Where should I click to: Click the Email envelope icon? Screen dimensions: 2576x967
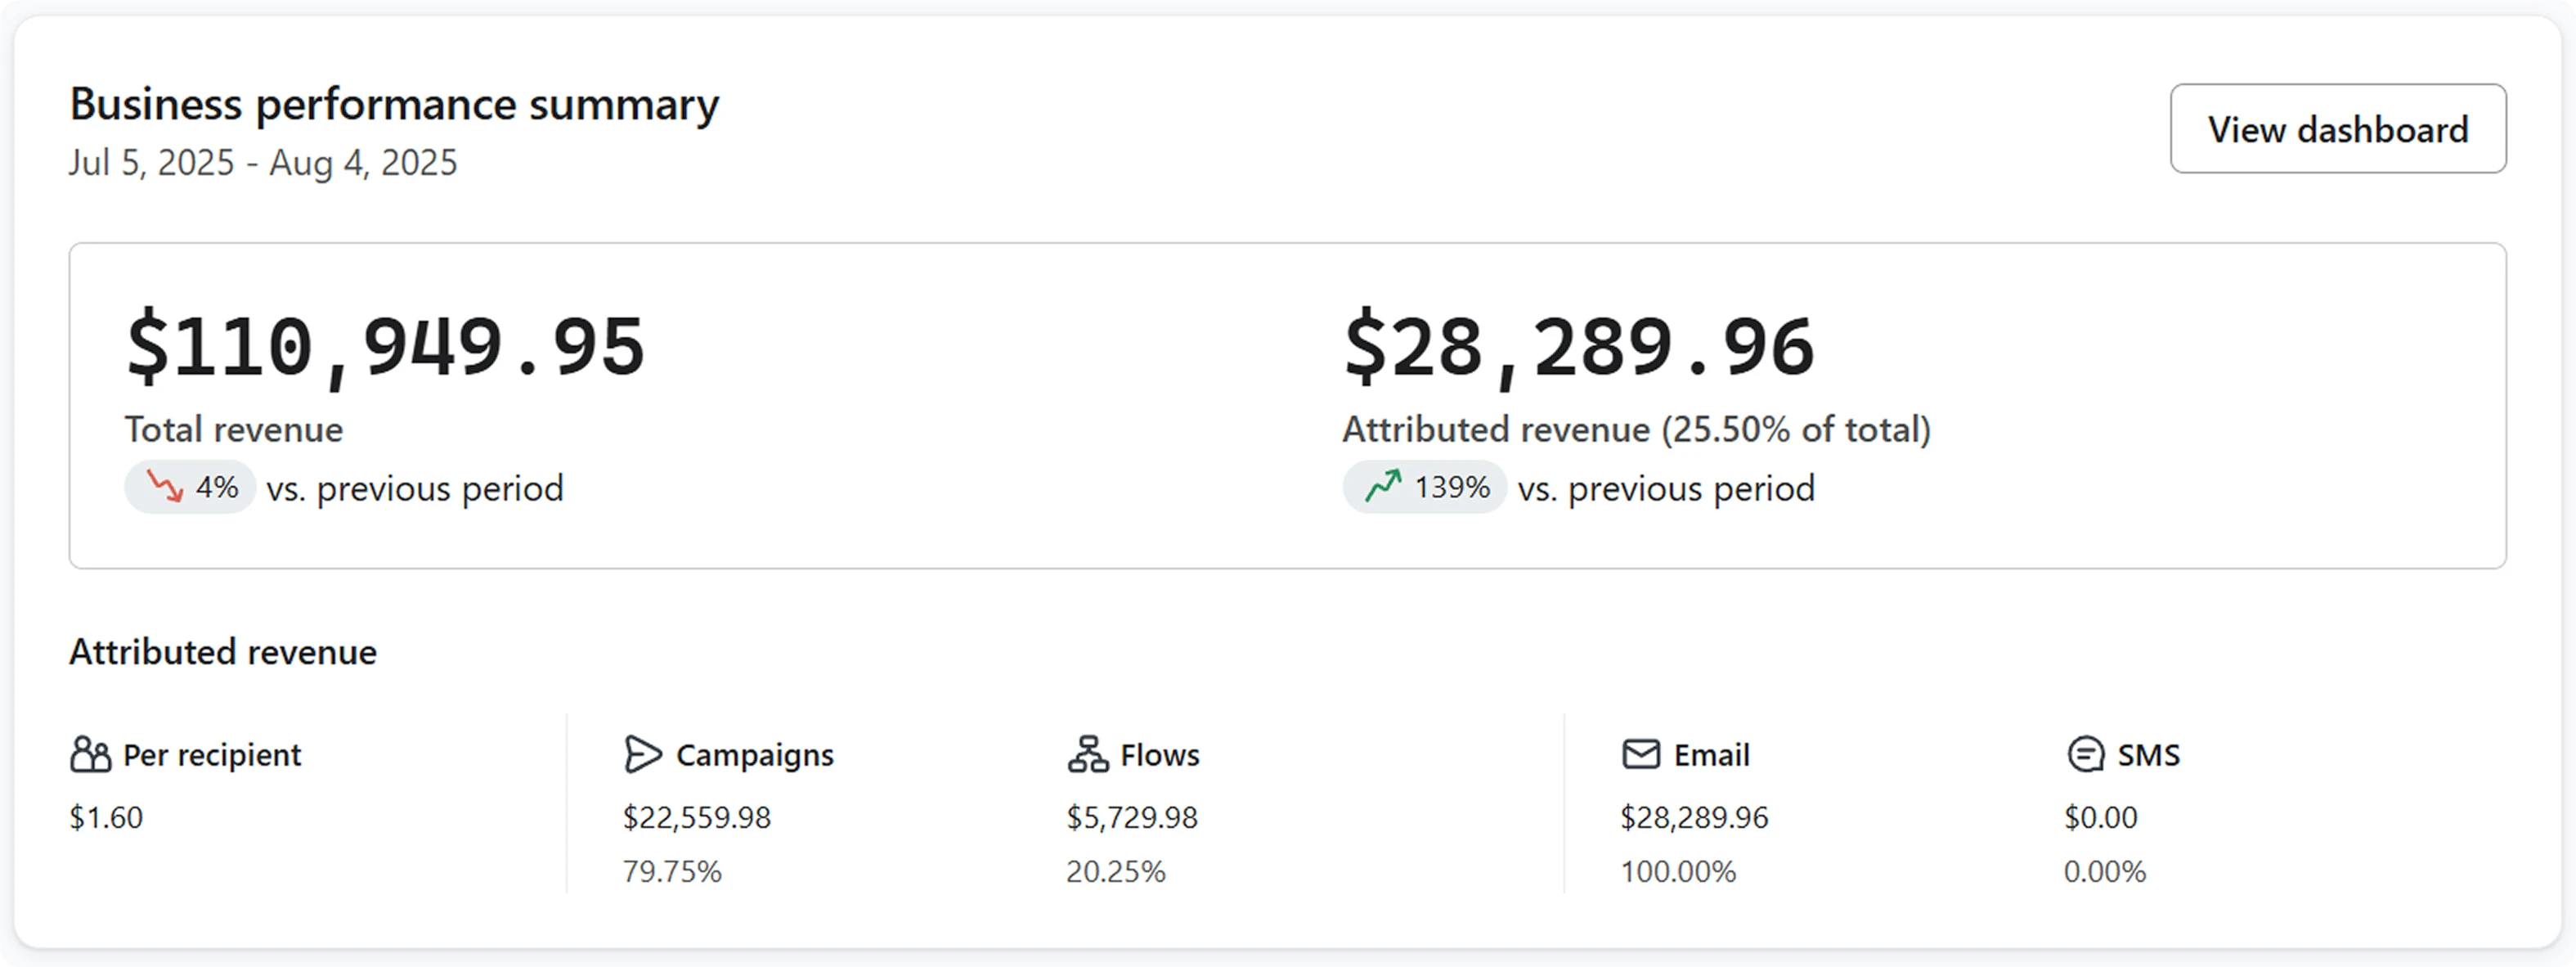[x=1640, y=754]
